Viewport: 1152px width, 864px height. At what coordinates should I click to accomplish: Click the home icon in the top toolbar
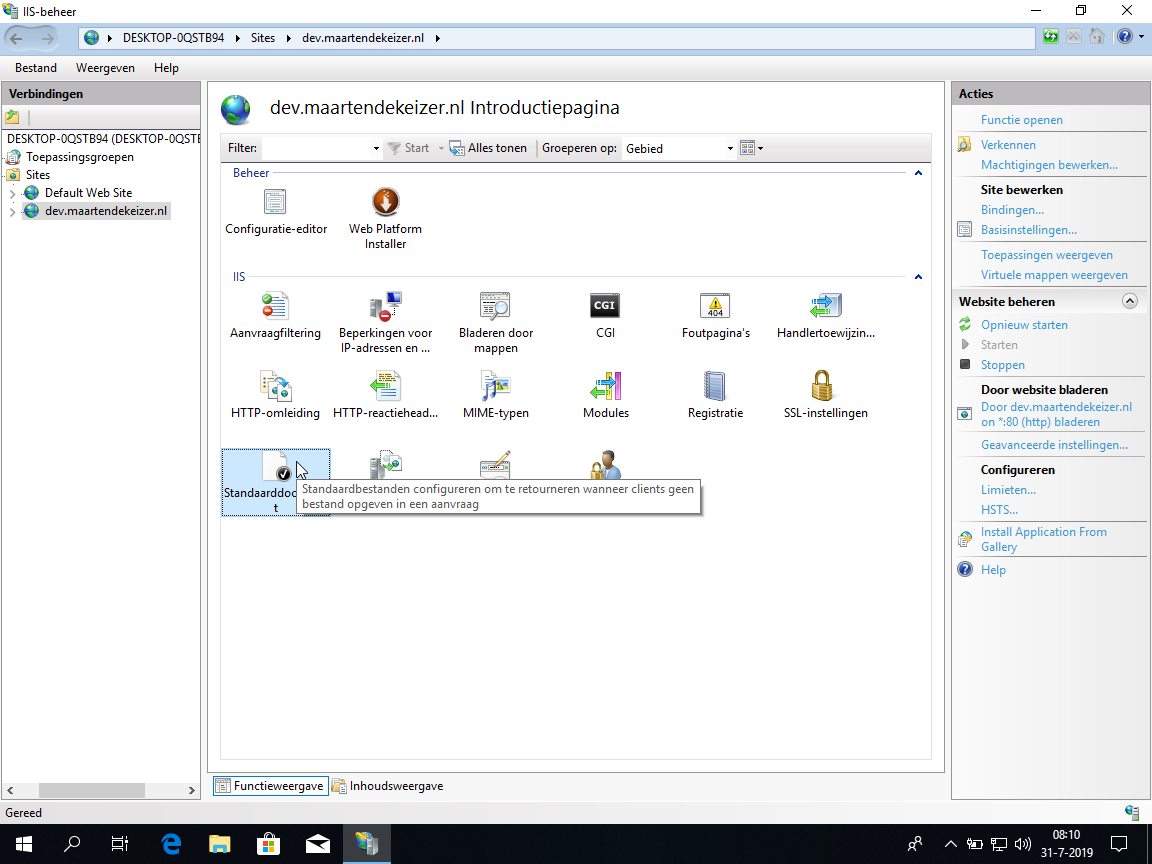[1097, 37]
